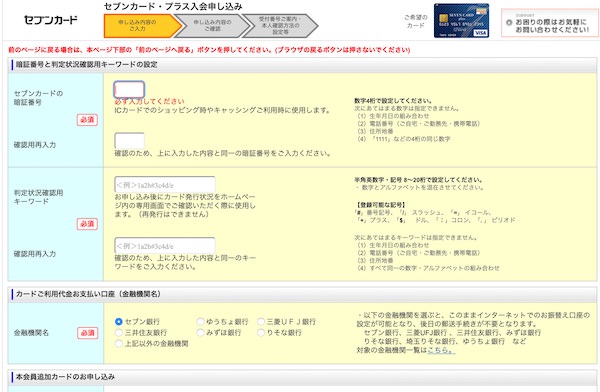600x392 pixels.
Task: Select the 三菱ＵＦＪ銀行 radio button
Action: point(261,322)
